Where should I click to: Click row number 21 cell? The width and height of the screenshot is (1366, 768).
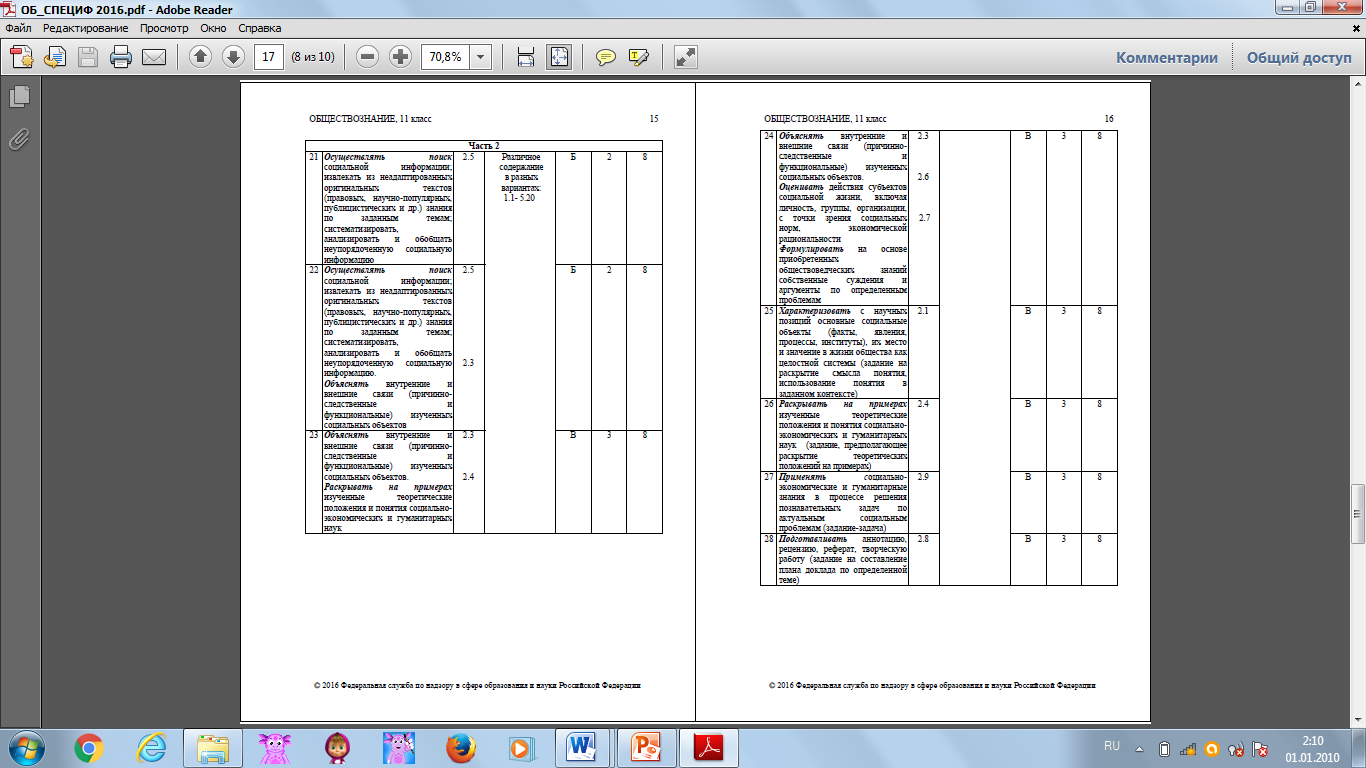click(x=314, y=207)
